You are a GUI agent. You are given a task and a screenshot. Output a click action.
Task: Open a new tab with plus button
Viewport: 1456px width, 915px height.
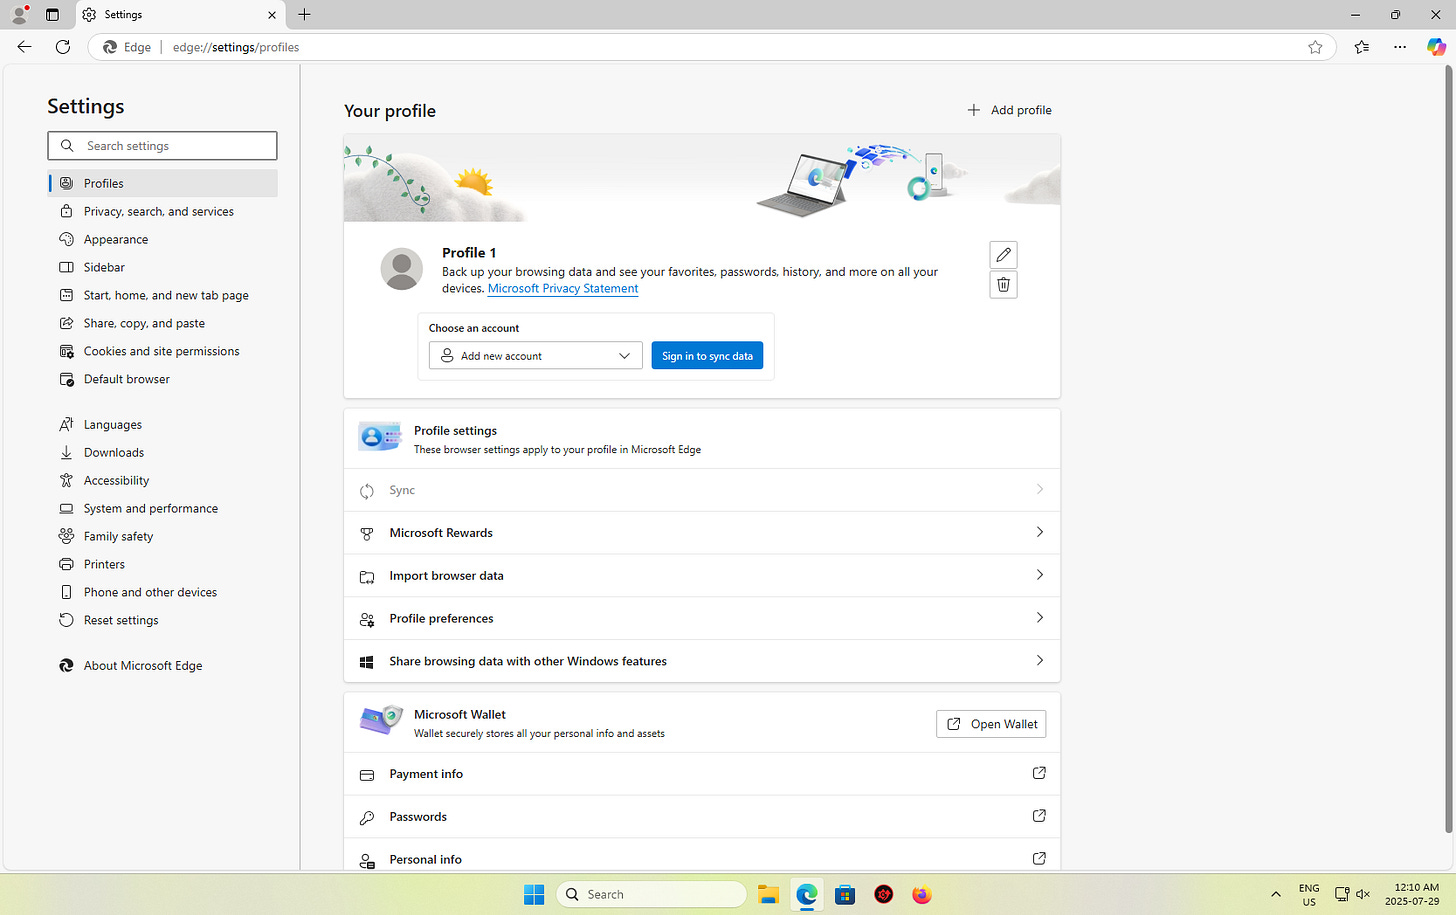coord(304,15)
